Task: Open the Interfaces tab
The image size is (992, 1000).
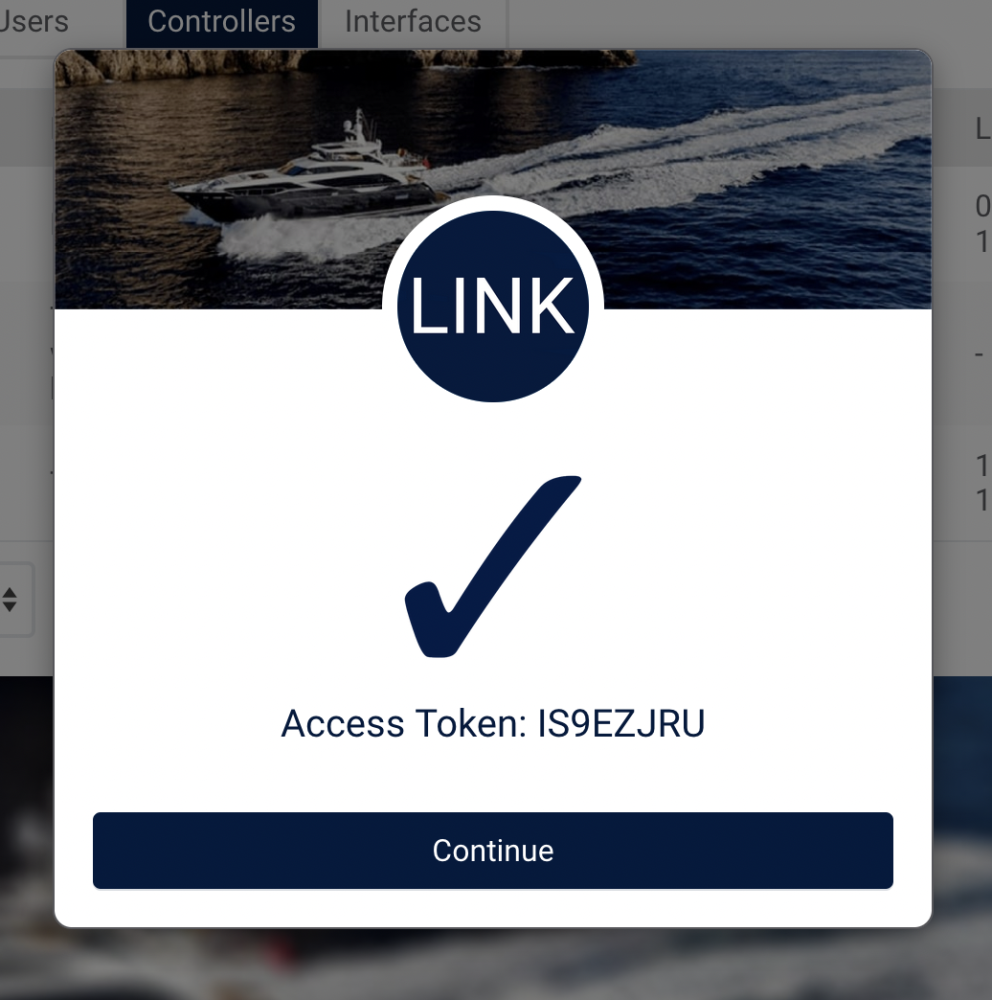Action: coord(413,22)
